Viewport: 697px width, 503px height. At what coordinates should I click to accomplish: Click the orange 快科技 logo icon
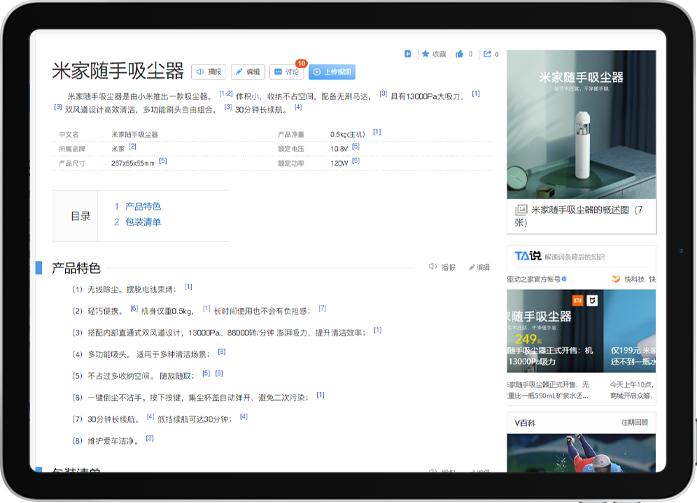(616, 279)
